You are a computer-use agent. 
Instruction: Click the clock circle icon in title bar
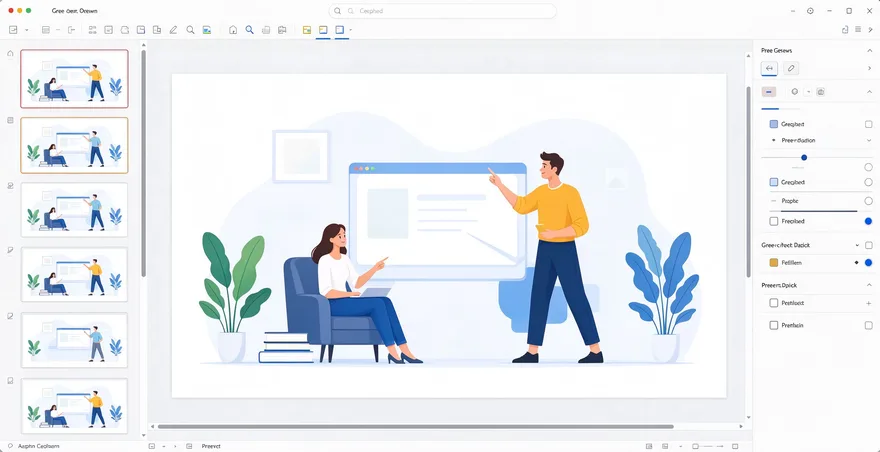[810, 11]
